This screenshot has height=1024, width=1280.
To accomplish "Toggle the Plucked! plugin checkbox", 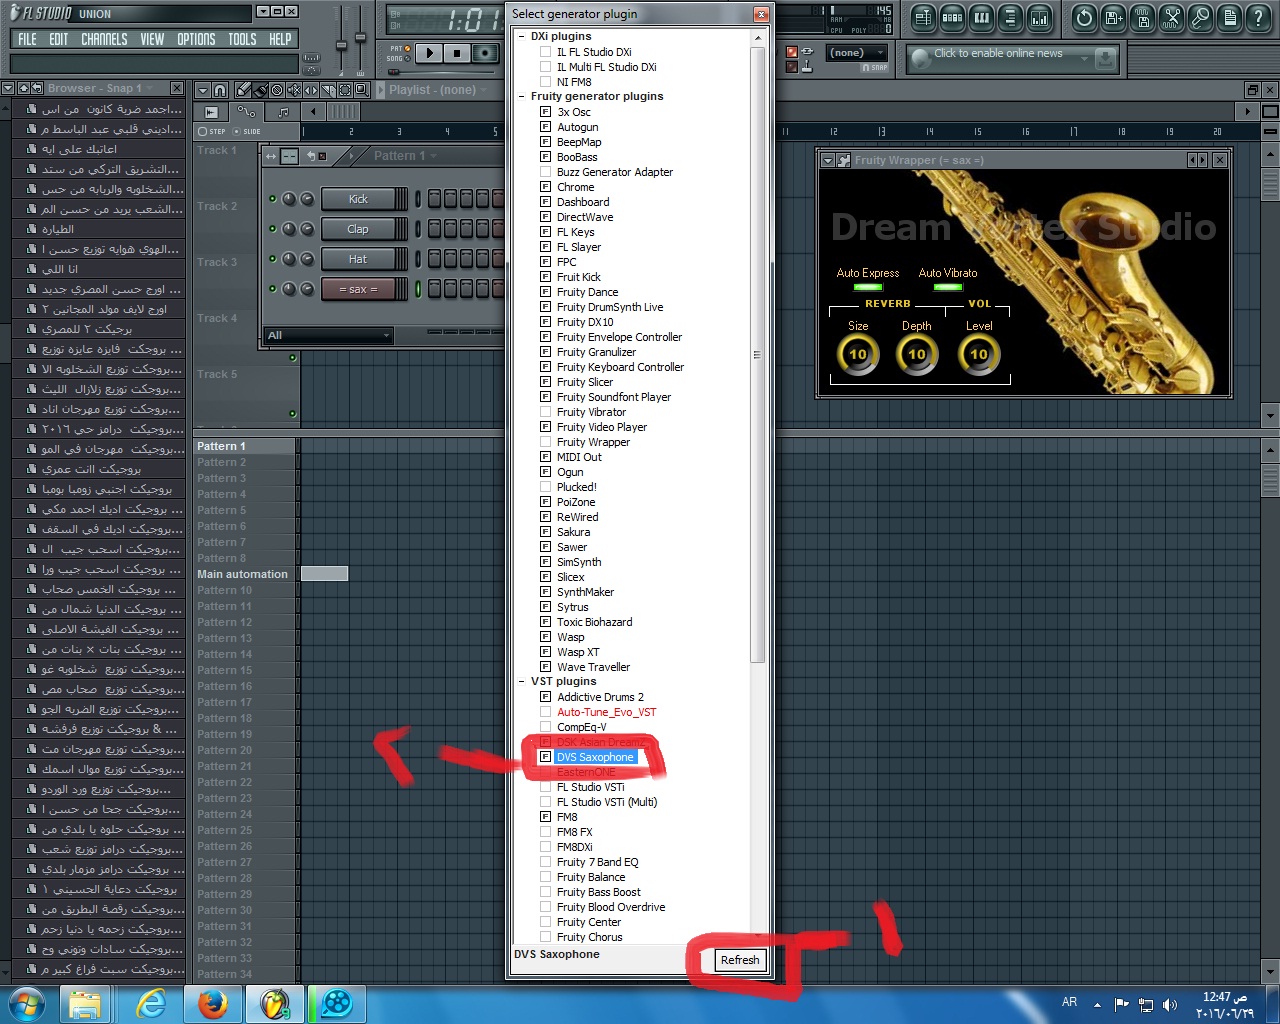I will (x=545, y=487).
